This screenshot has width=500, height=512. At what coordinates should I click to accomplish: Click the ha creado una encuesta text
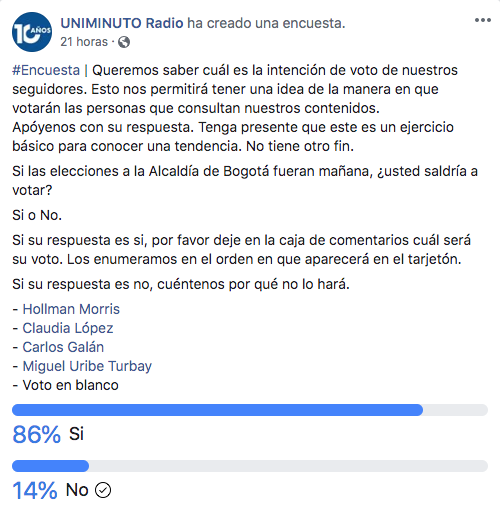266,23
